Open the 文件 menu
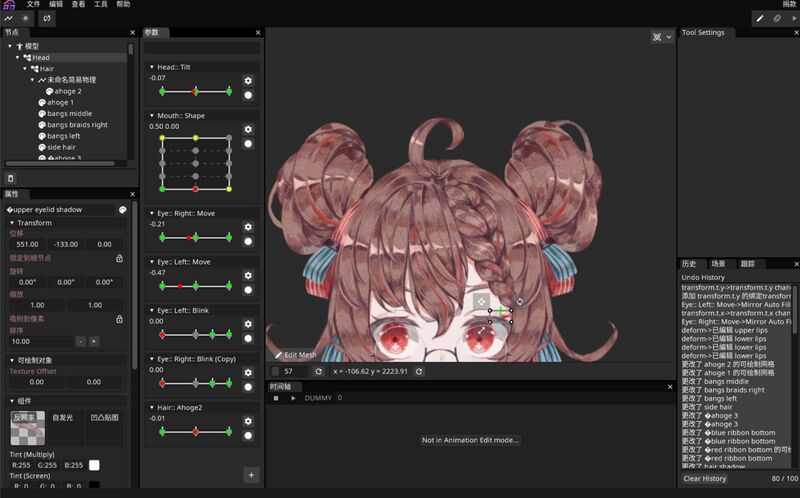The height and width of the screenshot is (498, 800). (34, 5)
